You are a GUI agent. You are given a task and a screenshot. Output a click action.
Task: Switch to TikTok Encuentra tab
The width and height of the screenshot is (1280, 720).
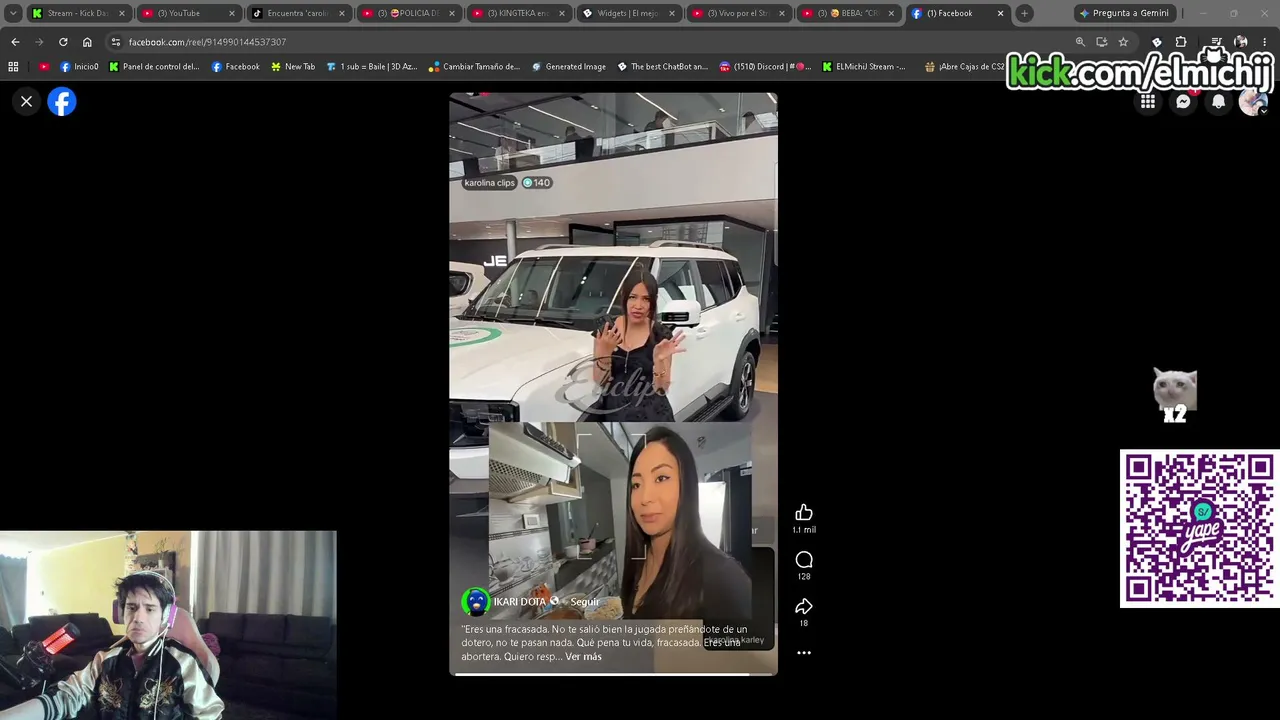[298, 13]
